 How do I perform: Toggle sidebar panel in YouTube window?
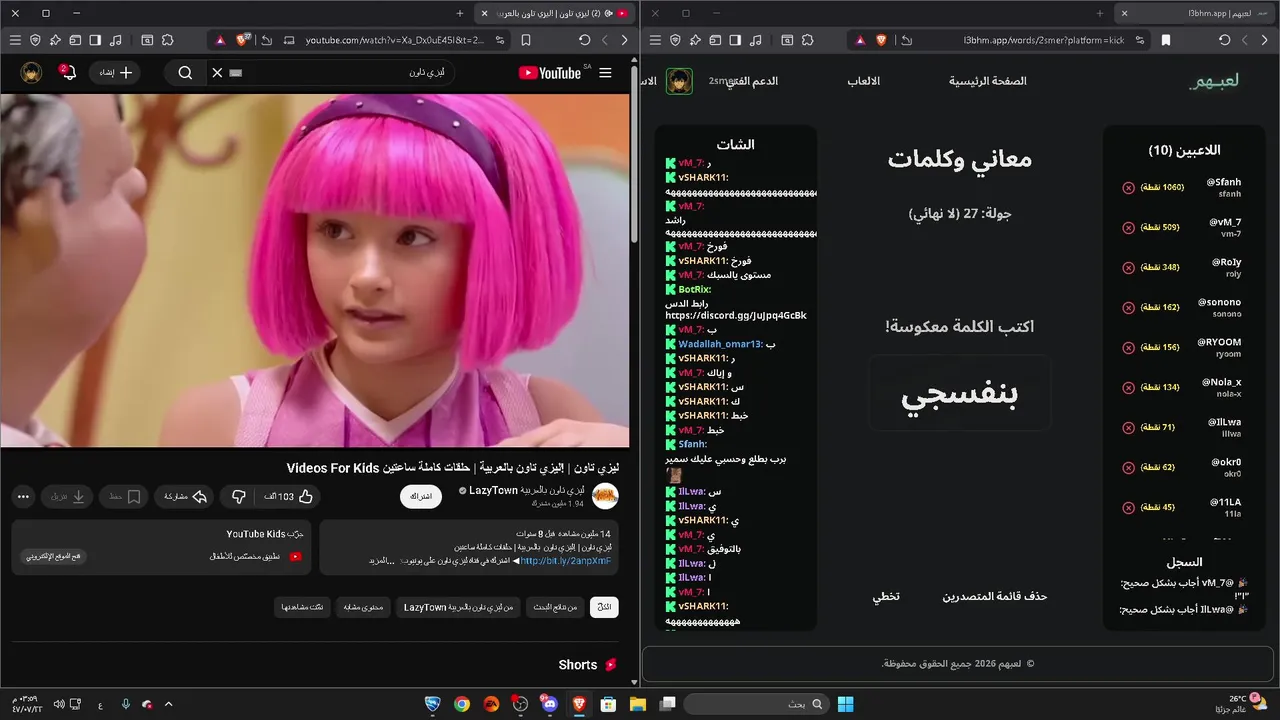(x=95, y=40)
